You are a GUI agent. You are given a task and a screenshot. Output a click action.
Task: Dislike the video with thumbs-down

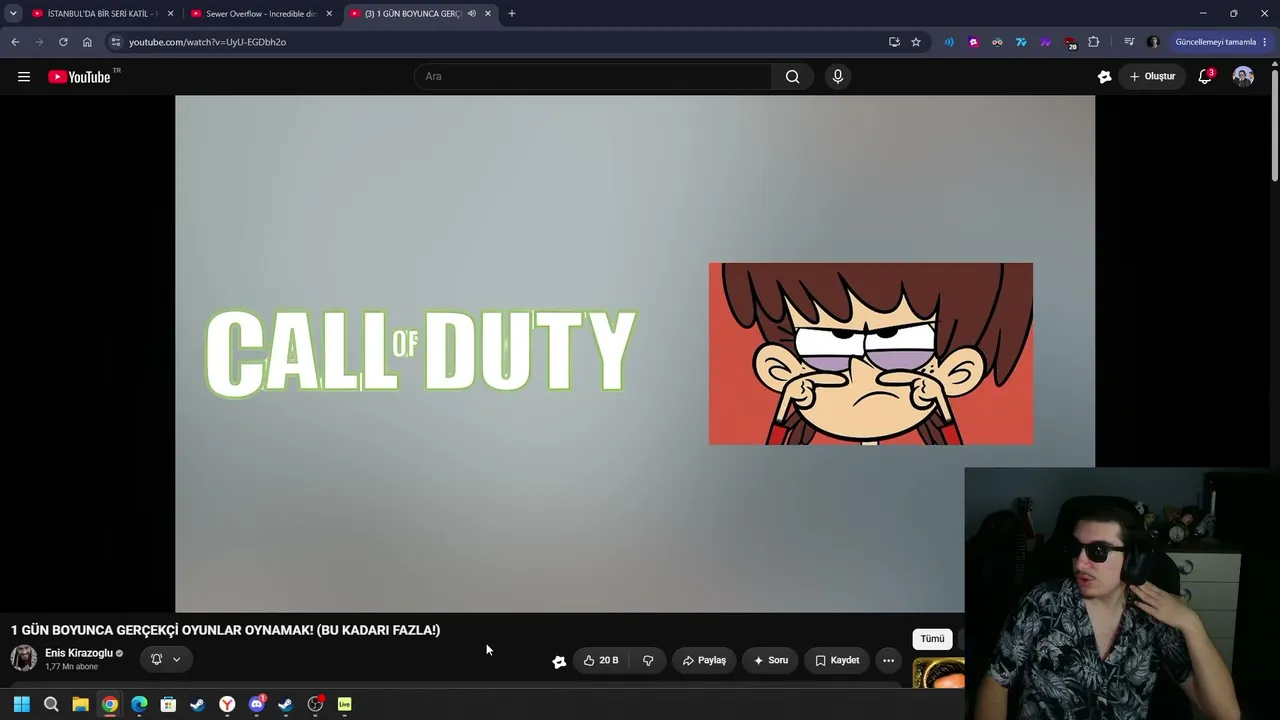648,660
